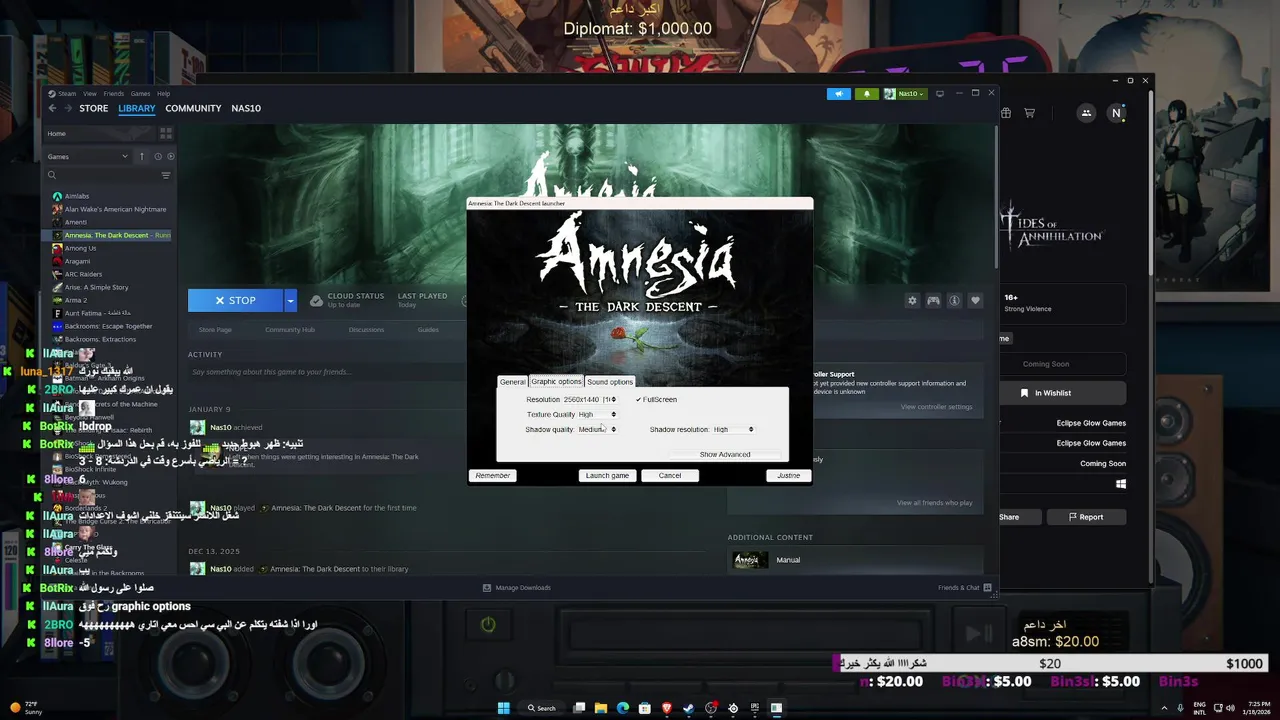
Task: Open the Shadow quality dropdown
Action: click(x=597, y=429)
